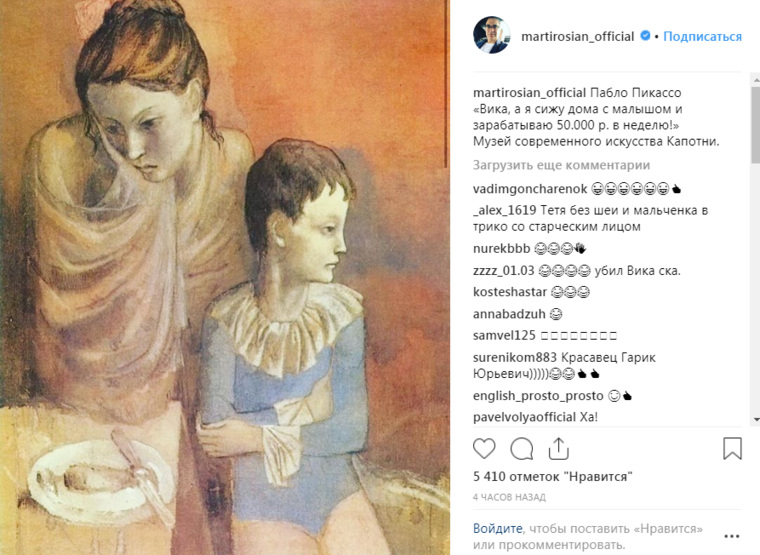
Task: Click the blue verified badge
Action: [645, 35]
